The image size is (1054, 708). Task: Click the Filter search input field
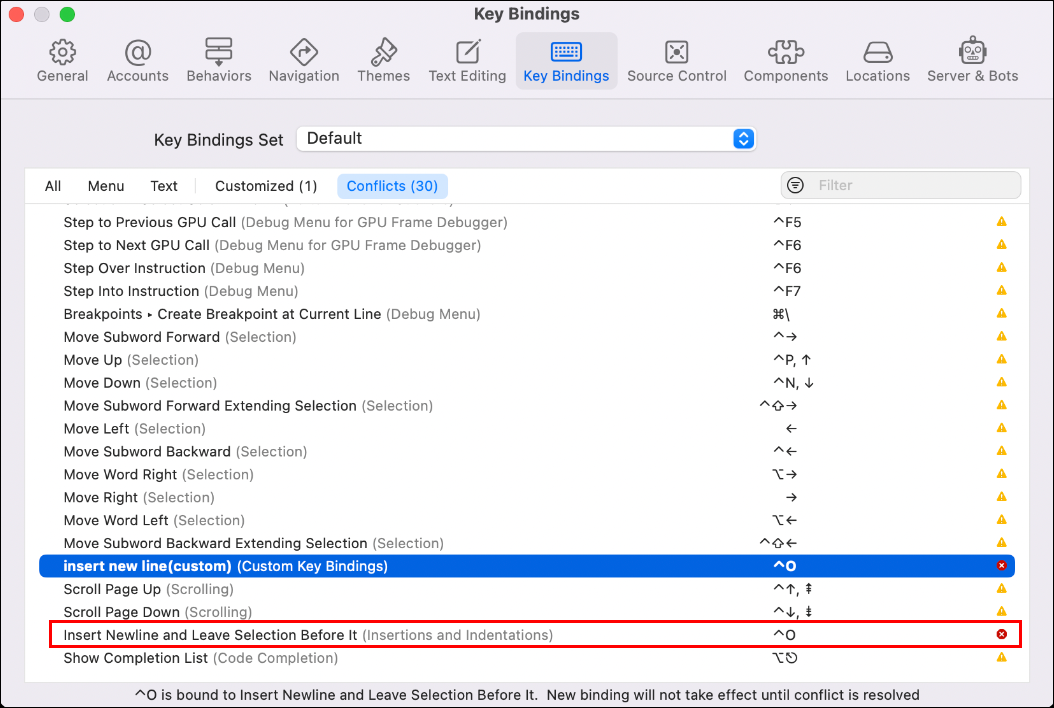[901, 186]
